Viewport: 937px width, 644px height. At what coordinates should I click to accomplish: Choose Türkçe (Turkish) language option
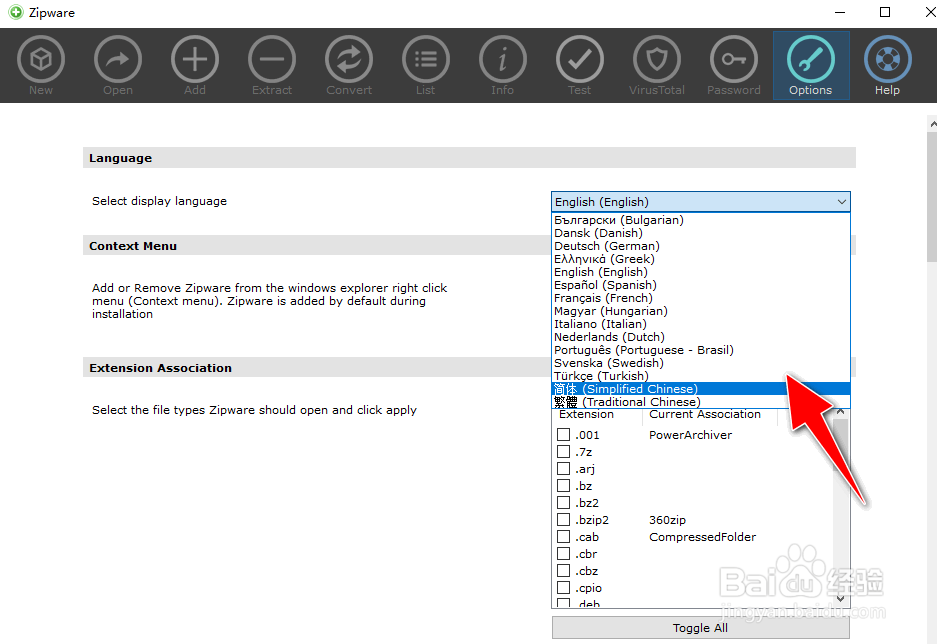point(700,376)
